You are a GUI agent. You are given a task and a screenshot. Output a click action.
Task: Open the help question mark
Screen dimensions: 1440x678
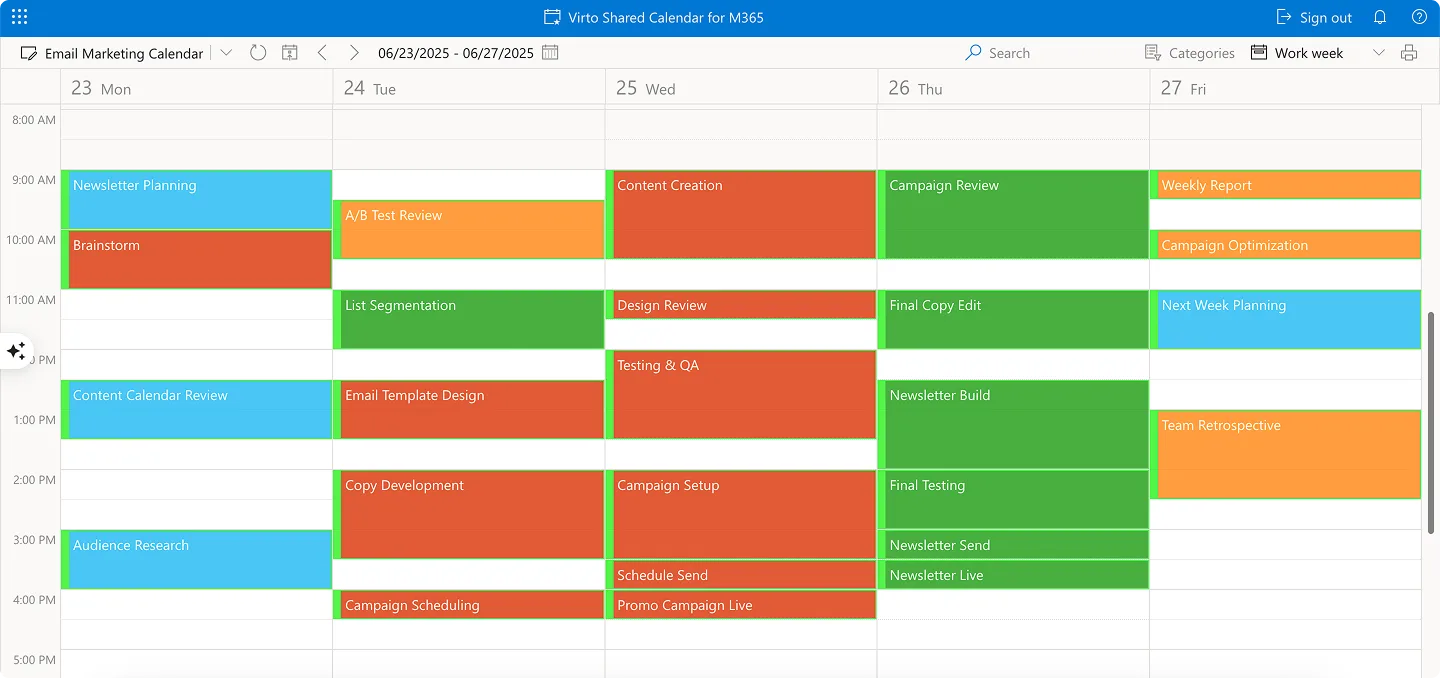tap(1419, 17)
